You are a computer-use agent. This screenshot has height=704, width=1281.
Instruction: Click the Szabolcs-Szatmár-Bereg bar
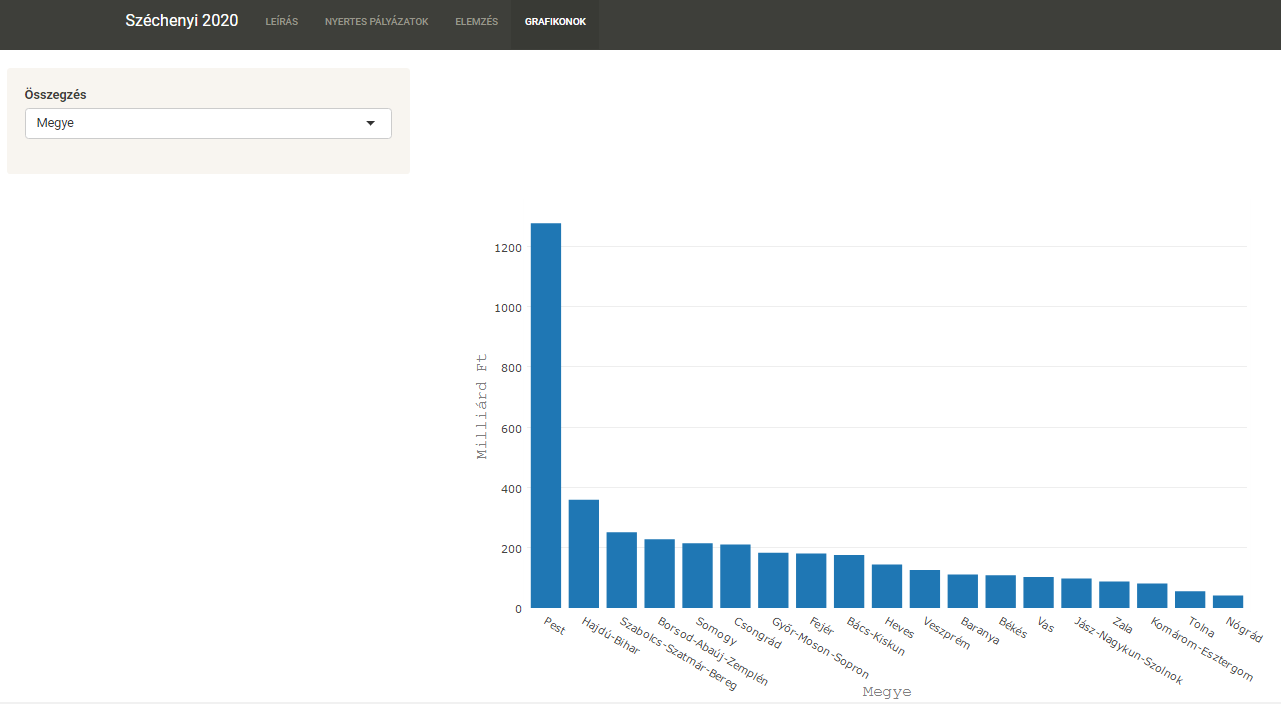(622, 570)
